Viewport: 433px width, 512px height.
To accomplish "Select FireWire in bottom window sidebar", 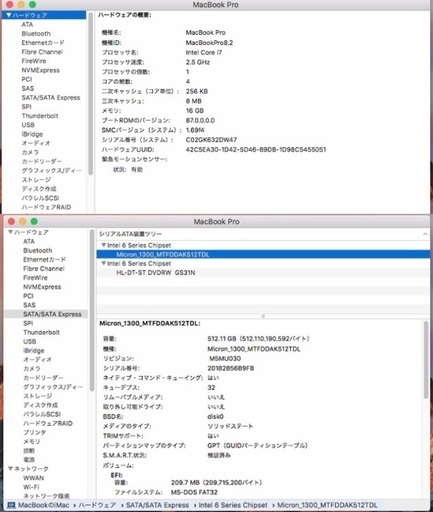I will pyautogui.click(x=35, y=278).
